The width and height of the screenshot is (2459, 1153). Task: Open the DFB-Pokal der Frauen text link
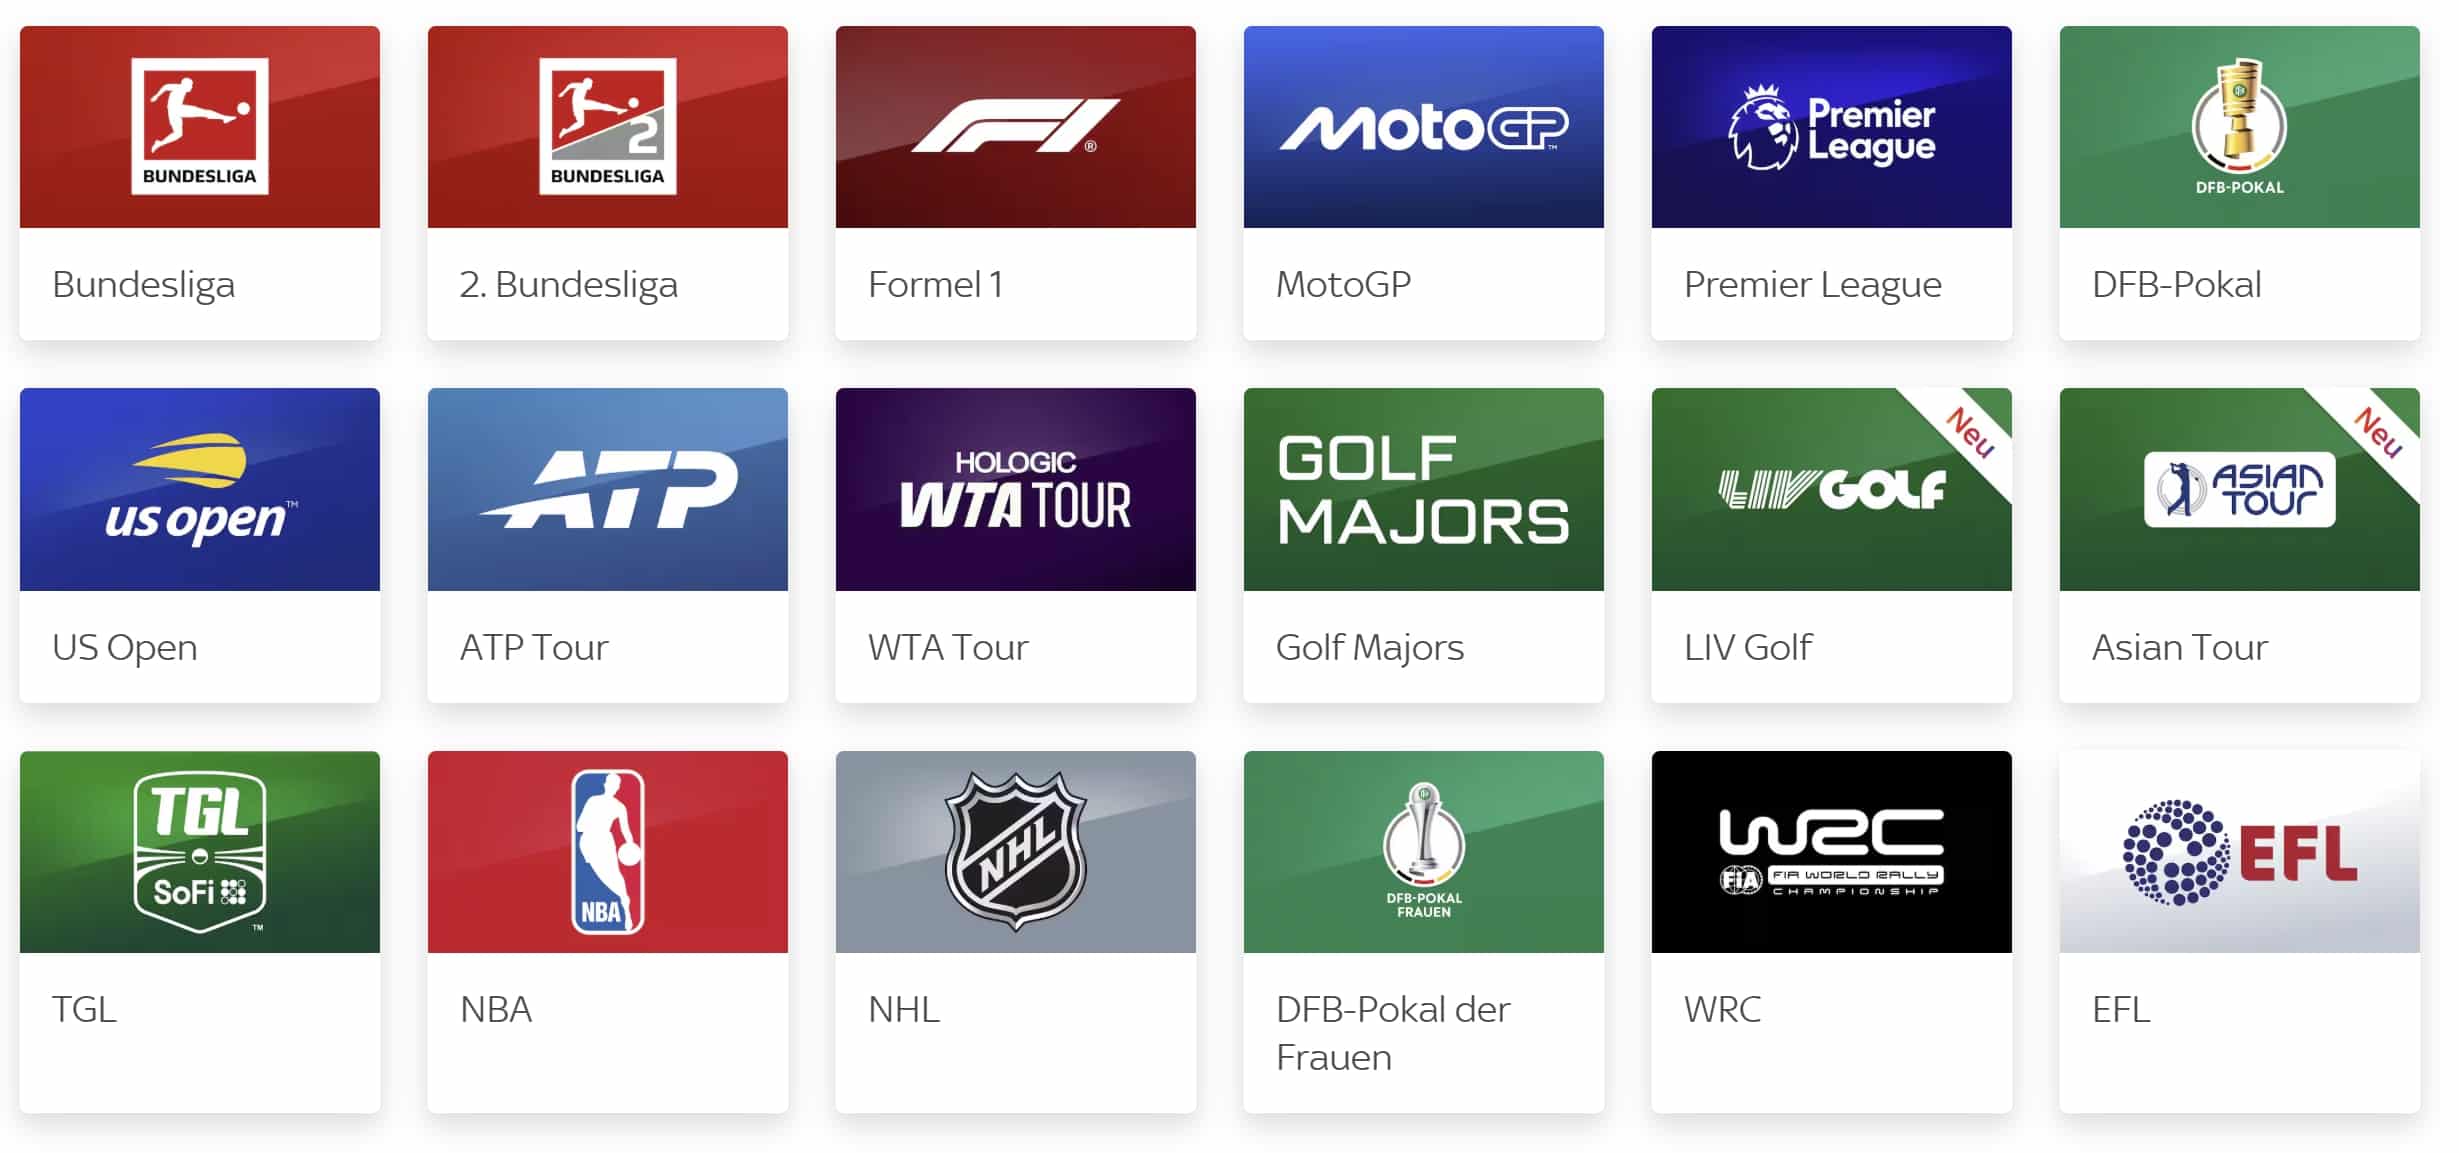[x=1393, y=1033]
